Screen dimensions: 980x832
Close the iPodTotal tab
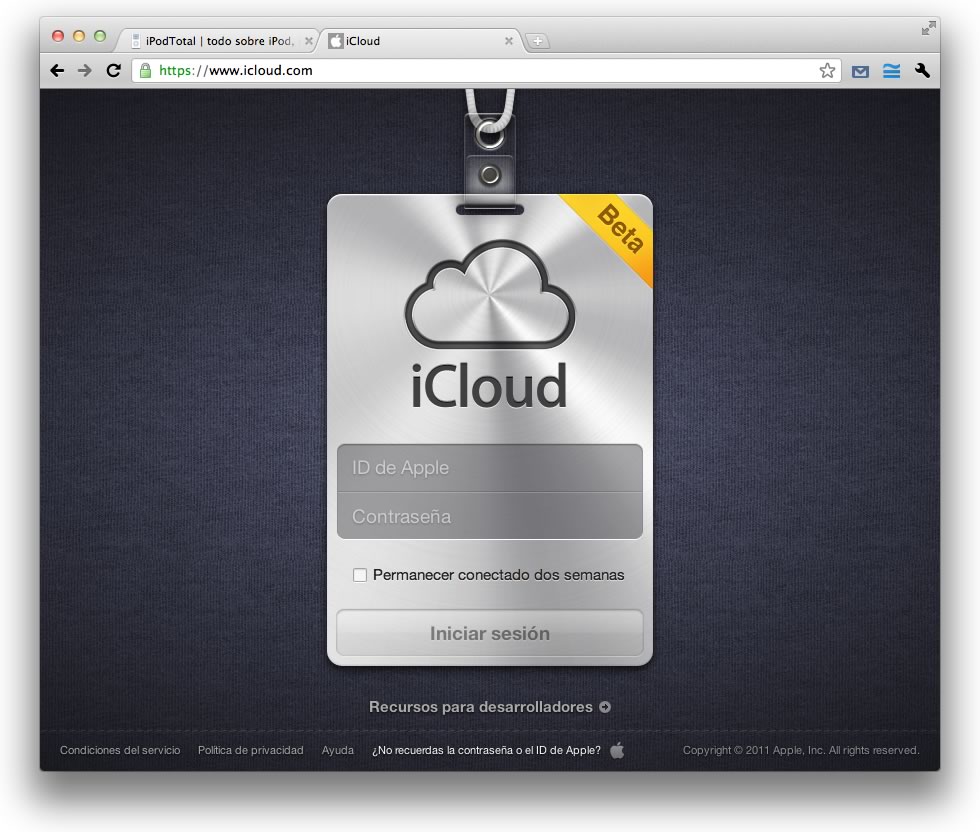click(308, 41)
